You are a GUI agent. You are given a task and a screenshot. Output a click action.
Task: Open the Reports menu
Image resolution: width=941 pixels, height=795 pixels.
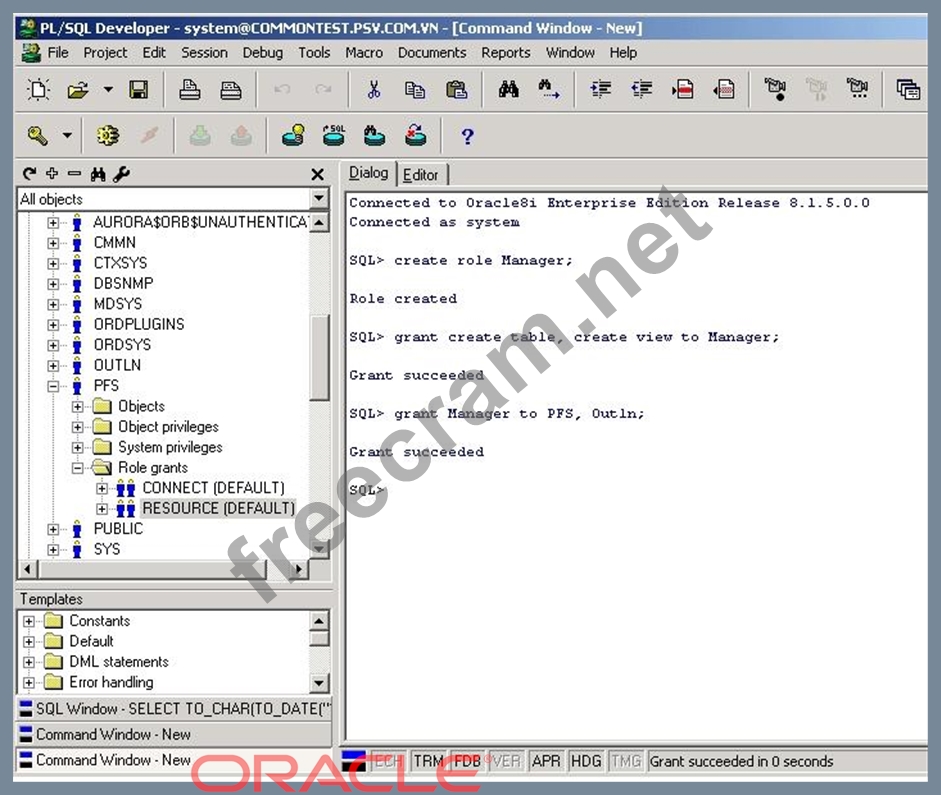[506, 53]
